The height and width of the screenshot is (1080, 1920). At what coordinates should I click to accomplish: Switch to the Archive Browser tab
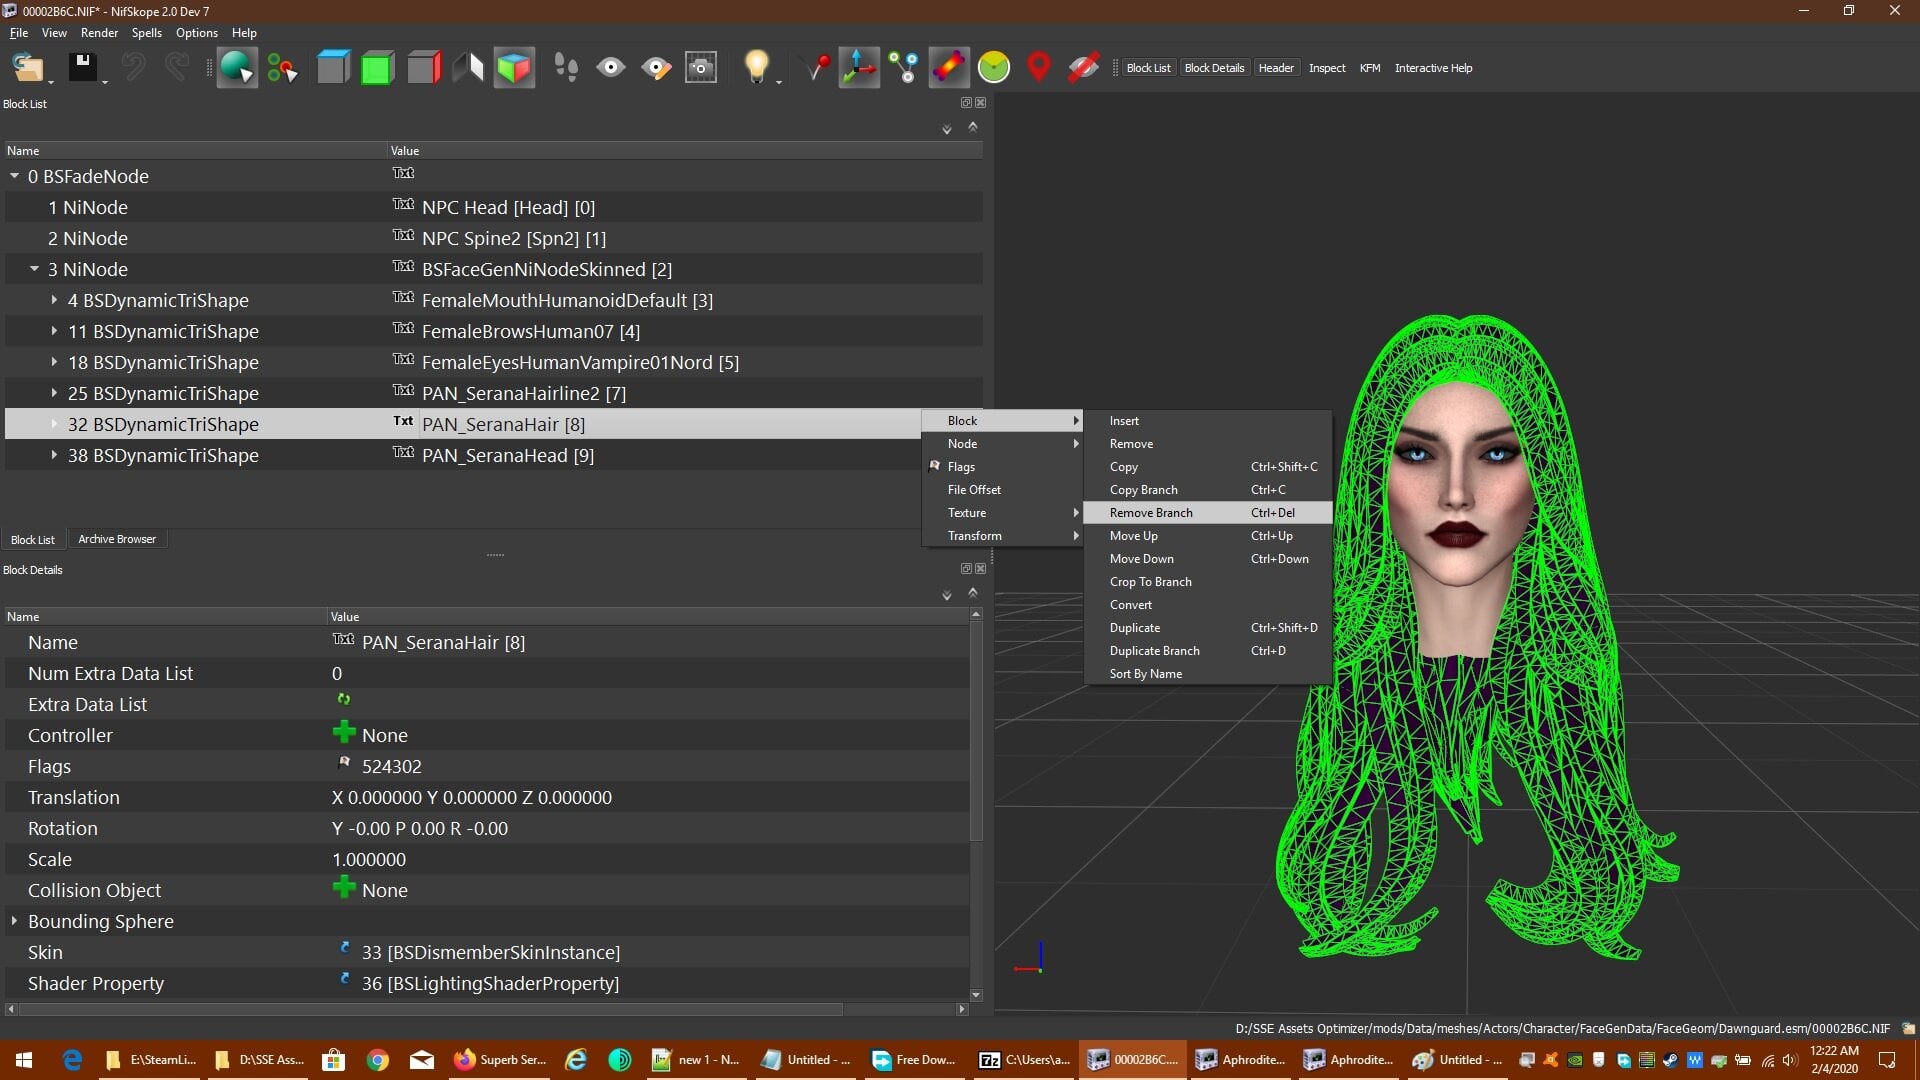coord(117,539)
